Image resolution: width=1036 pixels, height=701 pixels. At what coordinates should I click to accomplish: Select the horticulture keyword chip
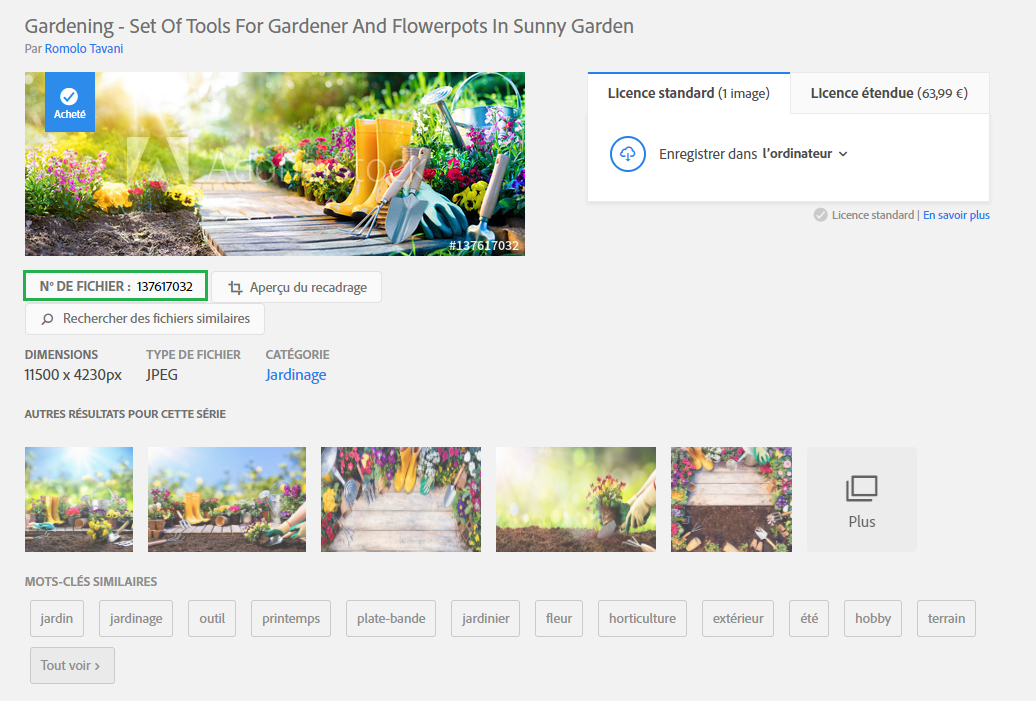pyautogui.click(x=642, y=618)
